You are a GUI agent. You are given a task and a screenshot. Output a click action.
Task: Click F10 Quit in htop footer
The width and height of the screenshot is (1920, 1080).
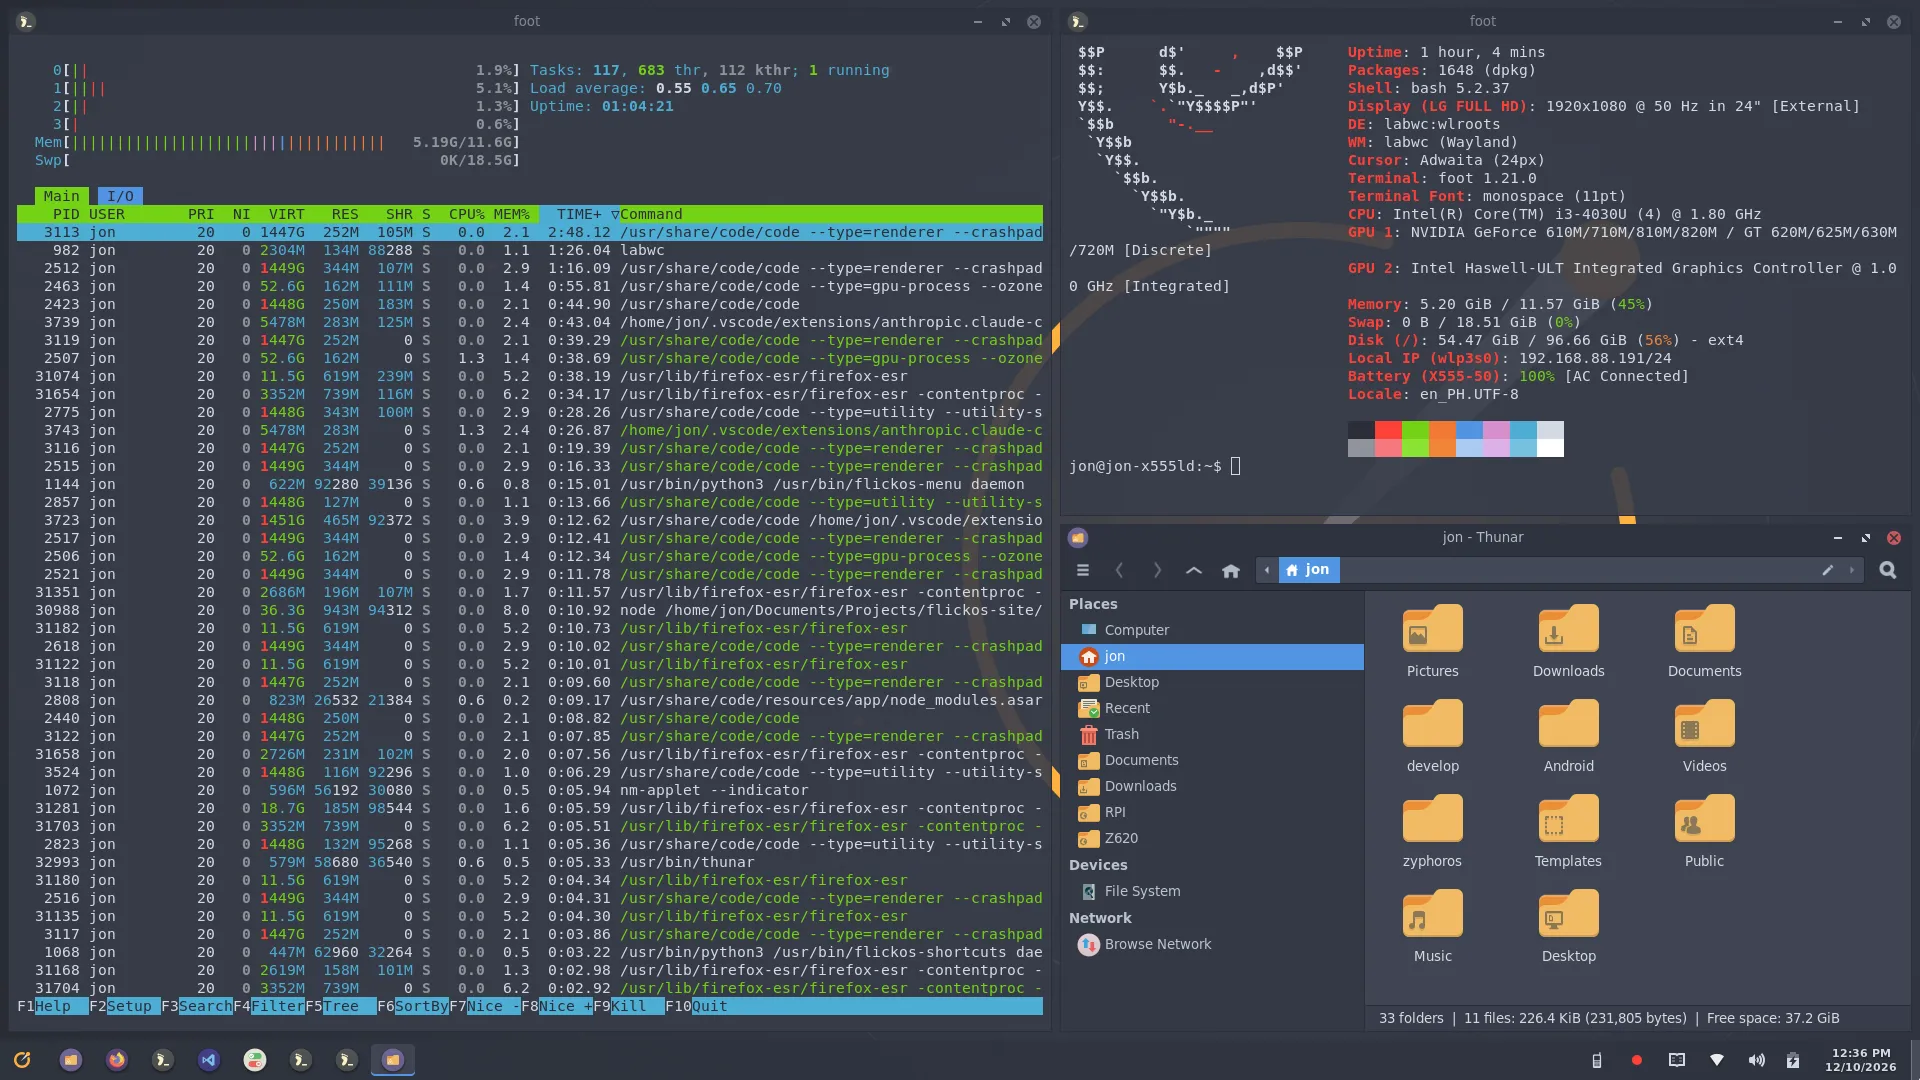pos(696,1006)
